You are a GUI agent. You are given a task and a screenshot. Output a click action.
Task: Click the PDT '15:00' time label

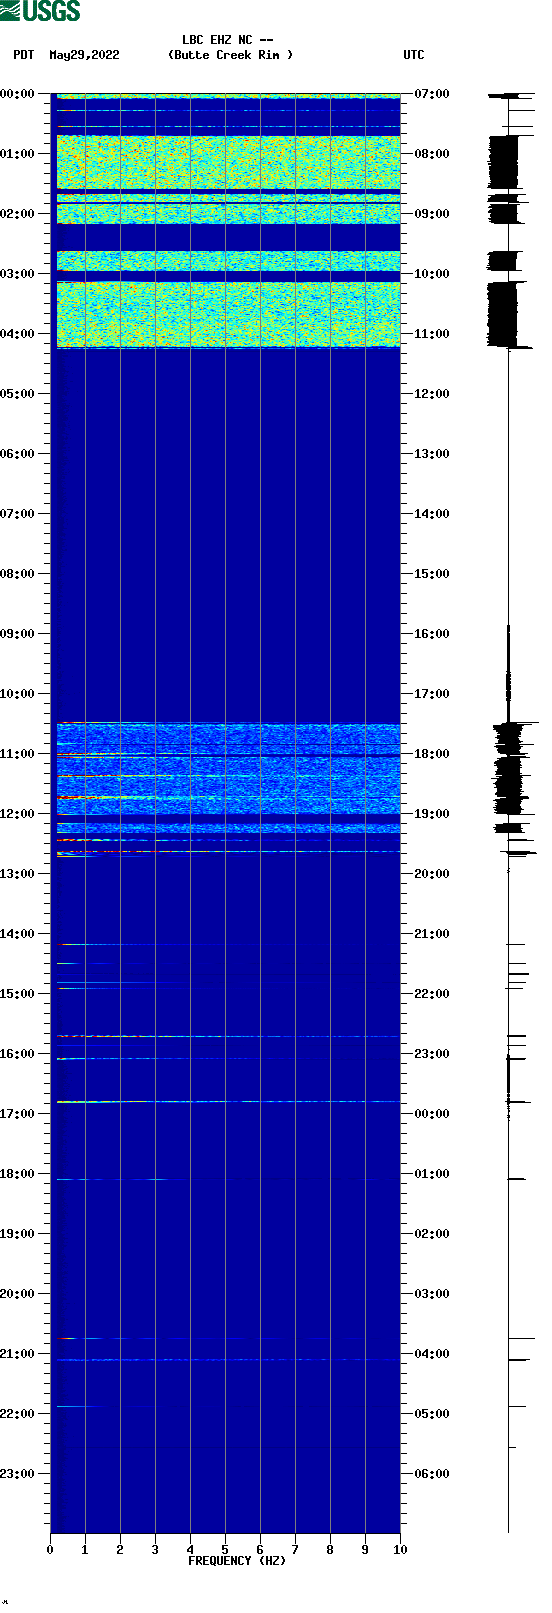pos(18,994)
